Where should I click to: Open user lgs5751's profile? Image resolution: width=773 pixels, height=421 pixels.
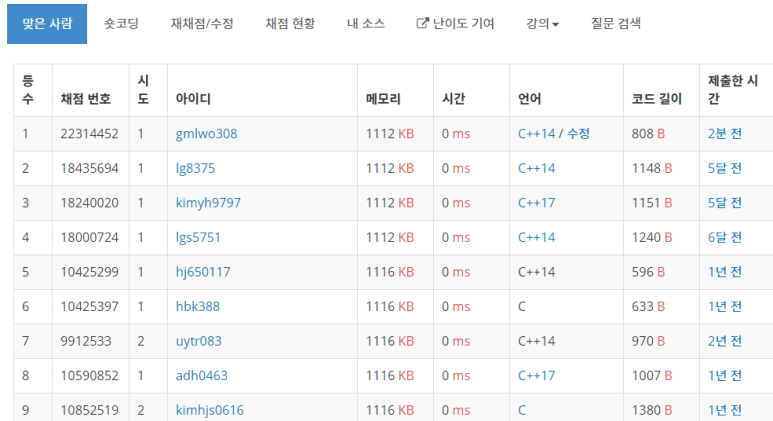click(x=198, y=237)
